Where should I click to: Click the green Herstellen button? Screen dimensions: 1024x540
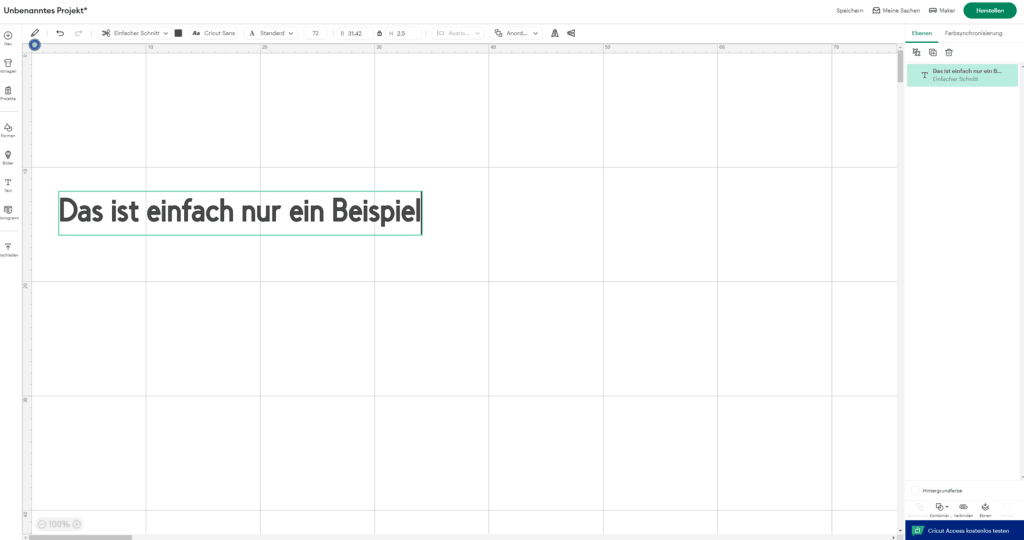coord(989,10)
